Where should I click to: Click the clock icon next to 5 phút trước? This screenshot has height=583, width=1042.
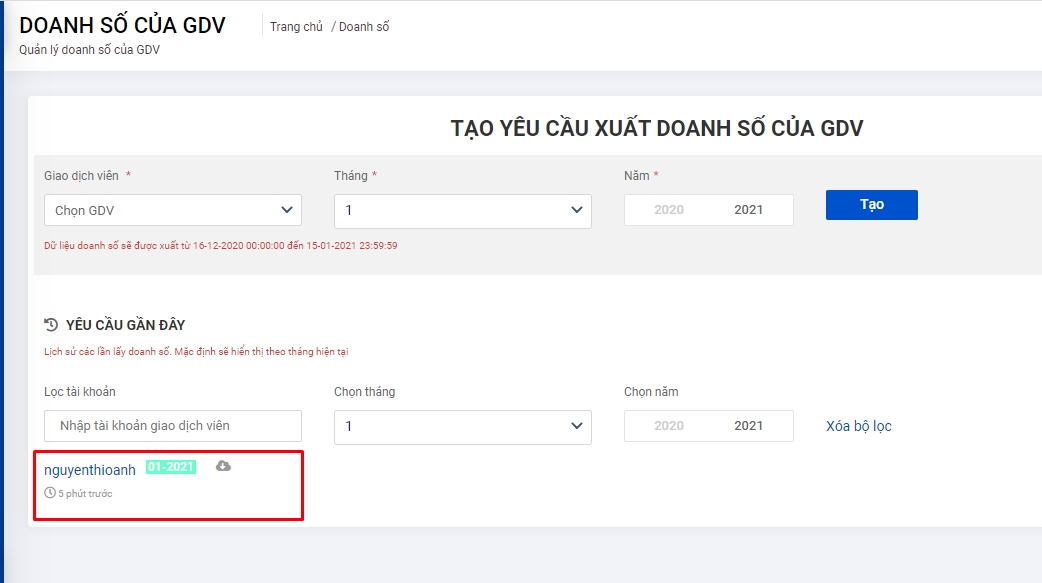point(50,493)
